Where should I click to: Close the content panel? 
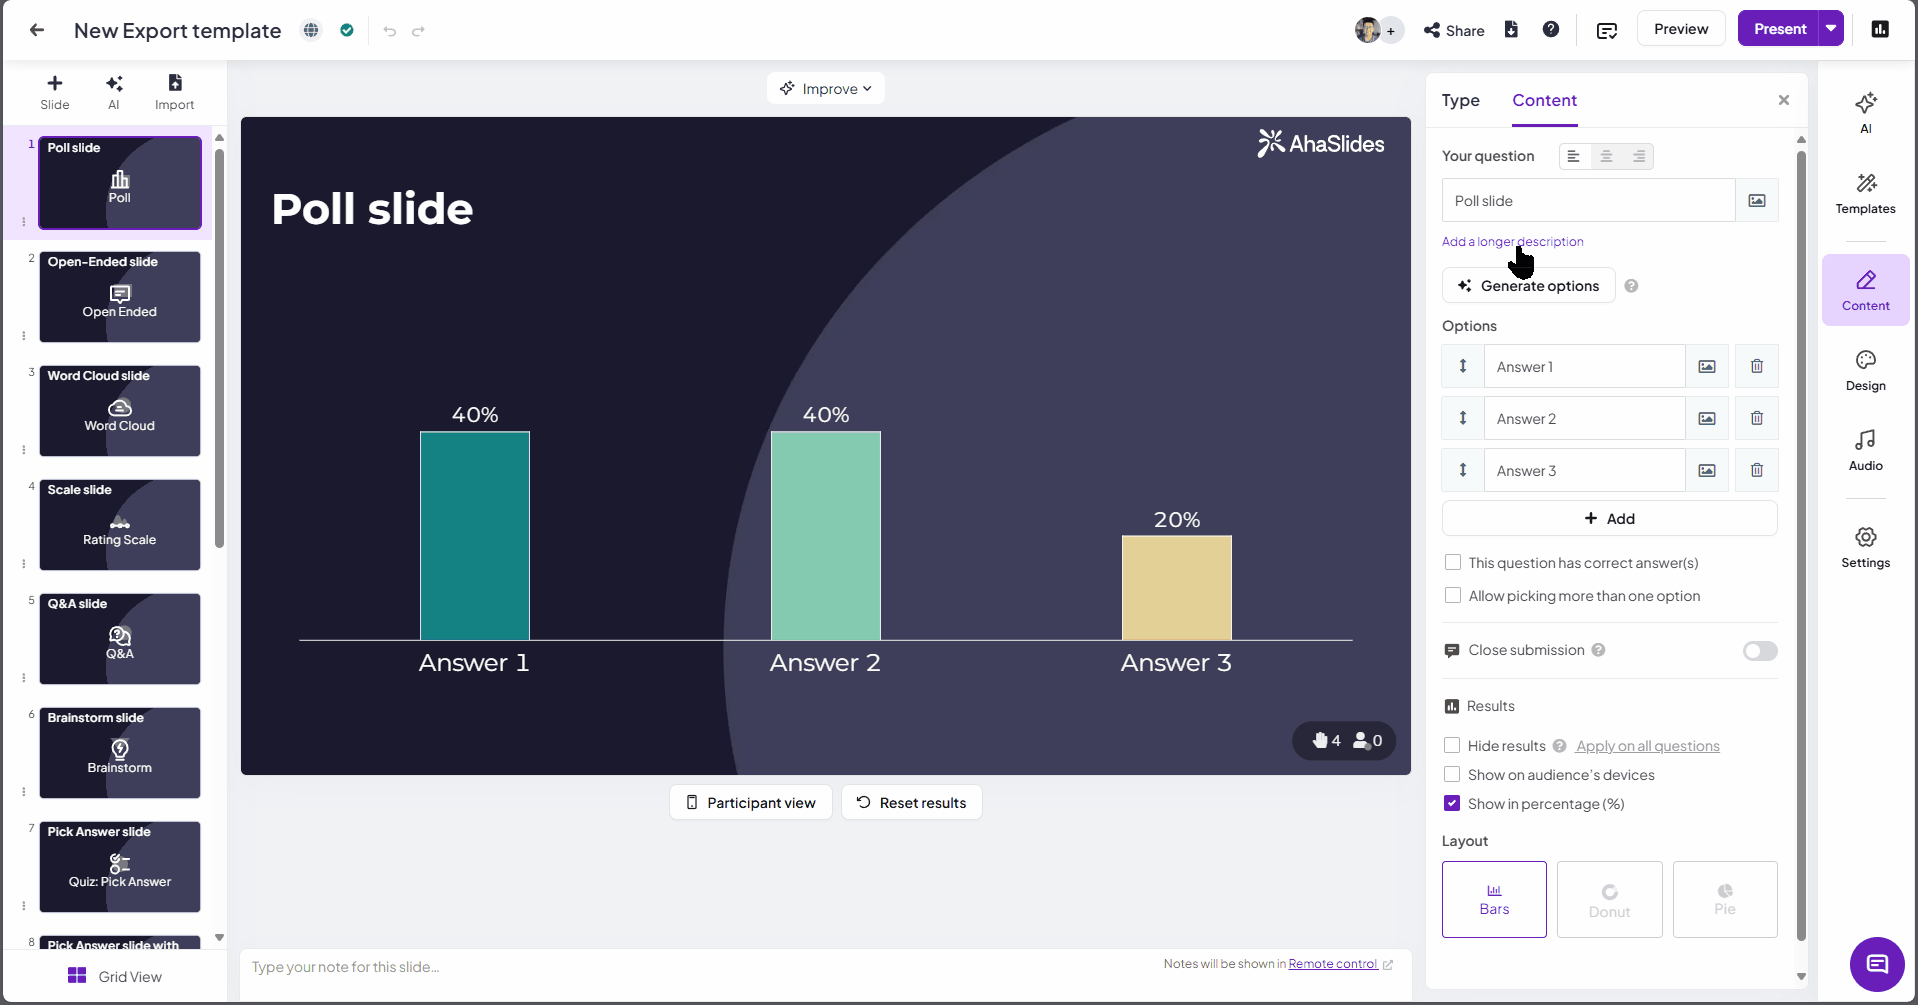(x=1784, y=100)
